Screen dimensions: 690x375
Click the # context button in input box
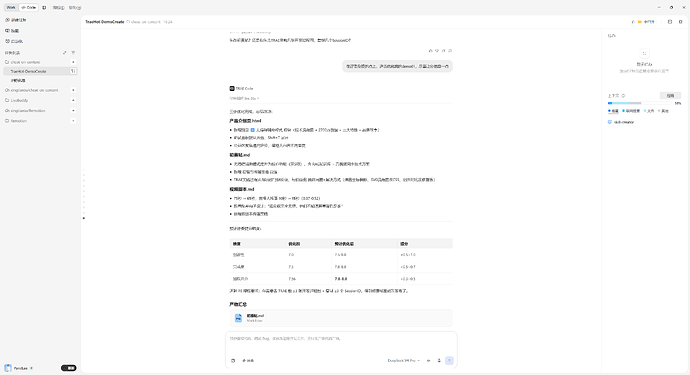click(248, 360)
